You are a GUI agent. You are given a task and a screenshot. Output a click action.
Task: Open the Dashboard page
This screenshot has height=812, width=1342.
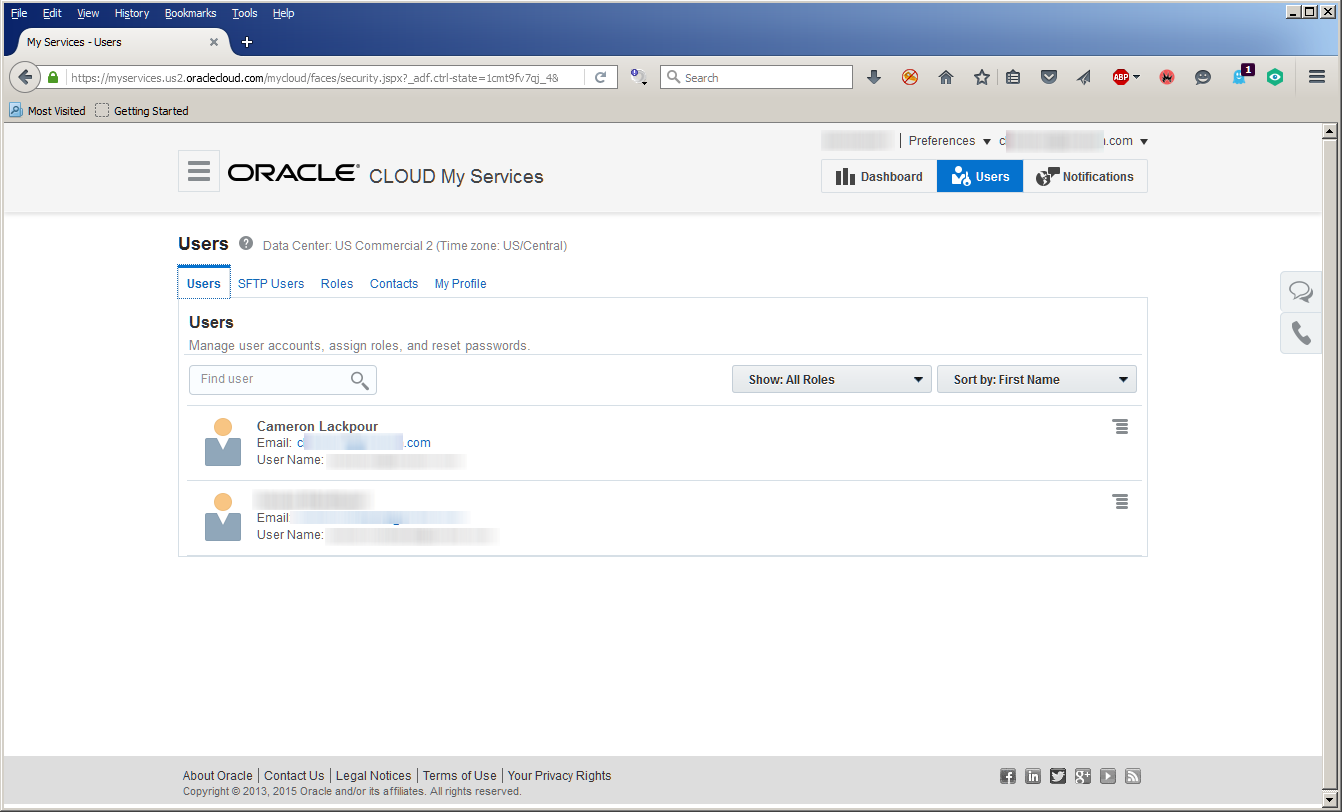(x=879, y=176)
